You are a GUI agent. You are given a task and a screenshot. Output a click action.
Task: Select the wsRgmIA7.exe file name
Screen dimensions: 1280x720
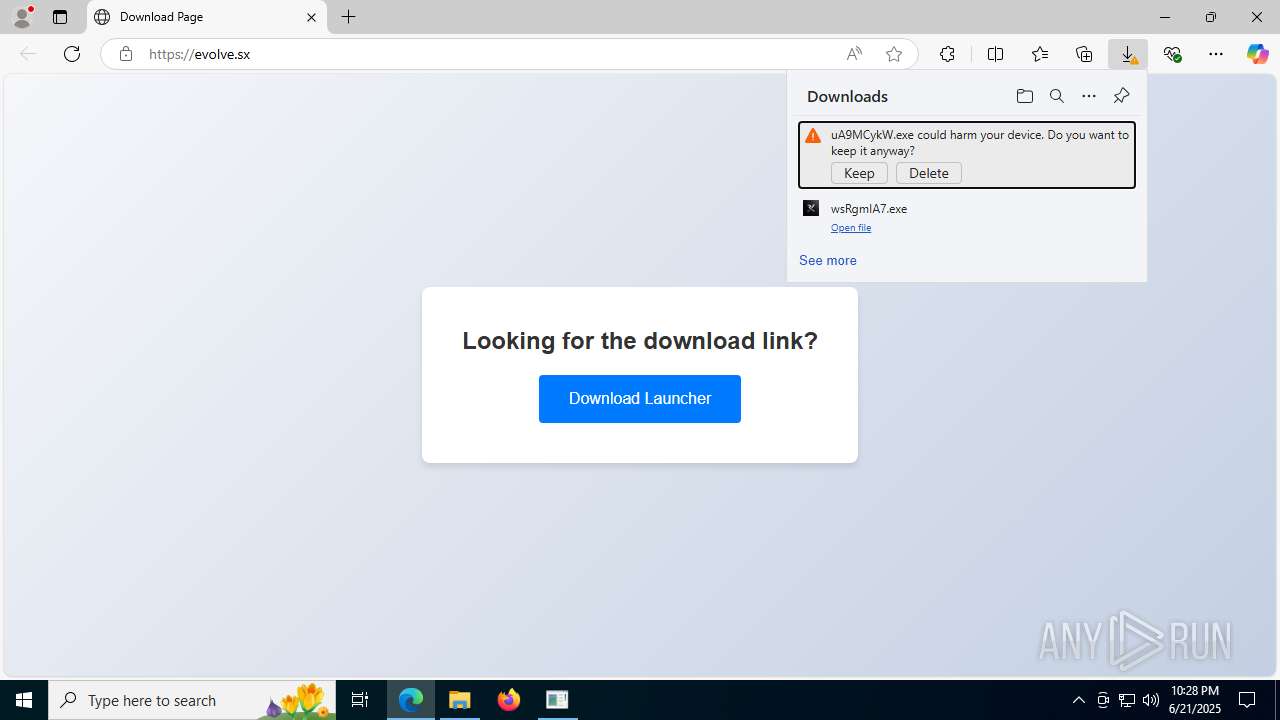click(x=869, y=209)
